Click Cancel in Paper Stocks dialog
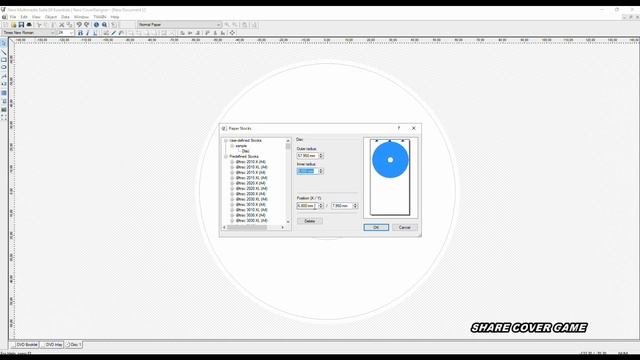Viewport: 640px width, 360px height. [x=404, y=227]
